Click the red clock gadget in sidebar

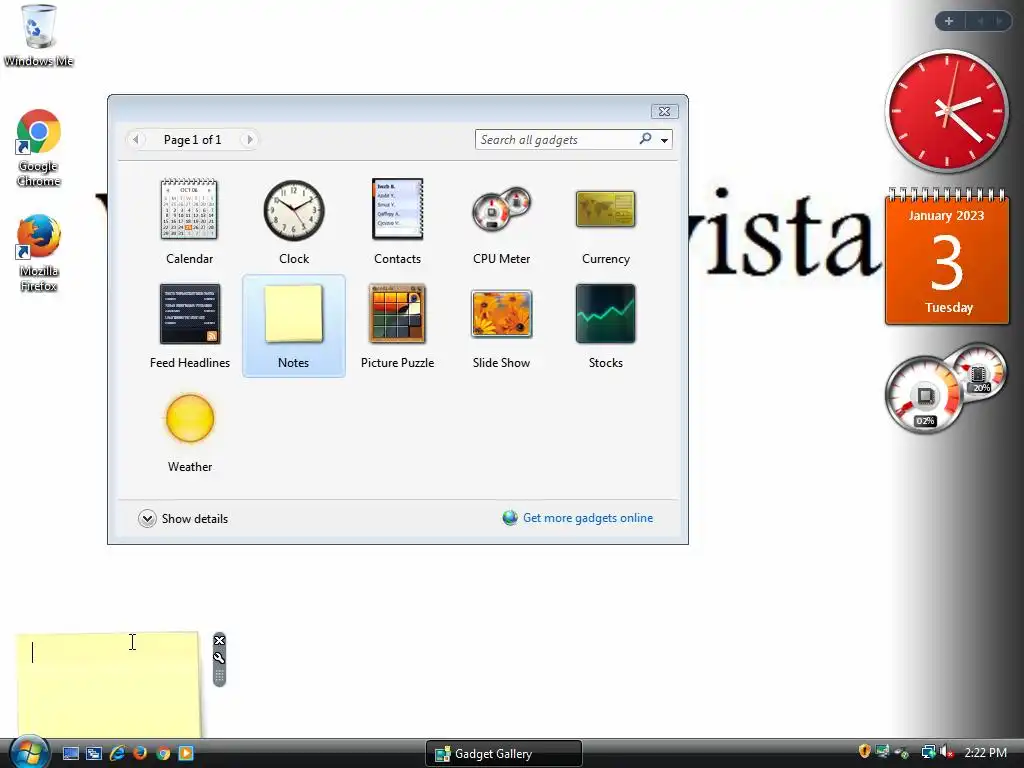[946, 111]
